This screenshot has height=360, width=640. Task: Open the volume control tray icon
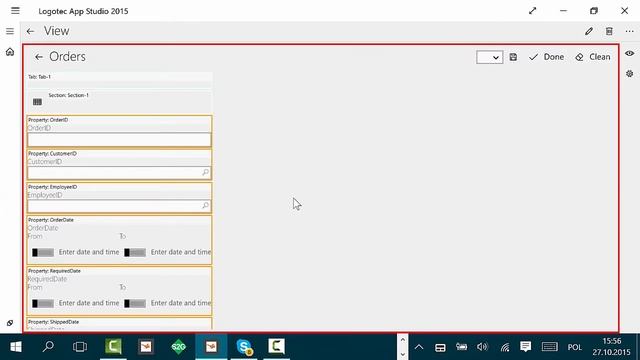(x=482, y=347)
